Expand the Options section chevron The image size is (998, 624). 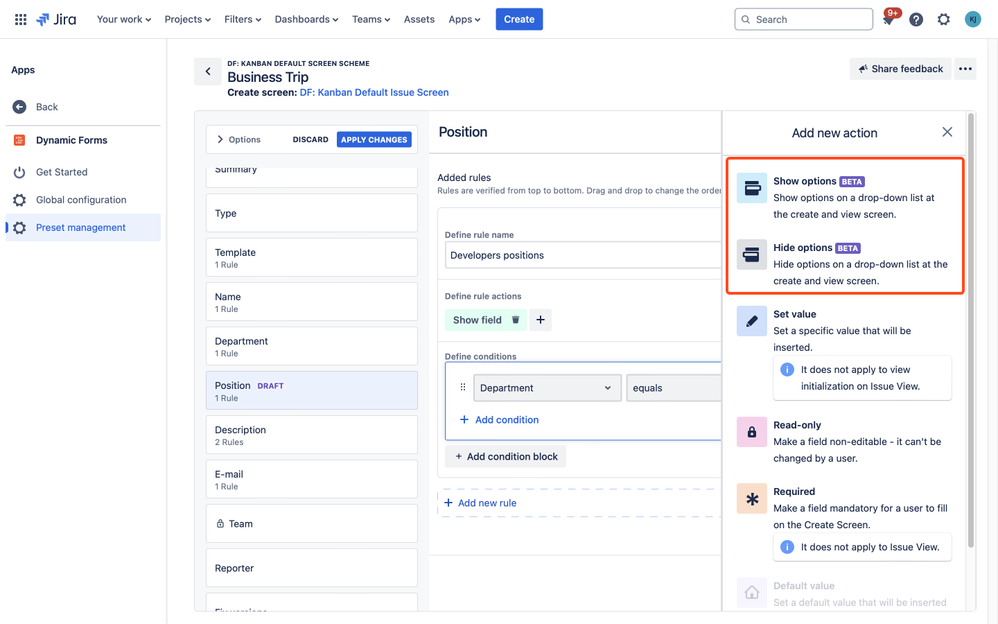(220, 139)
